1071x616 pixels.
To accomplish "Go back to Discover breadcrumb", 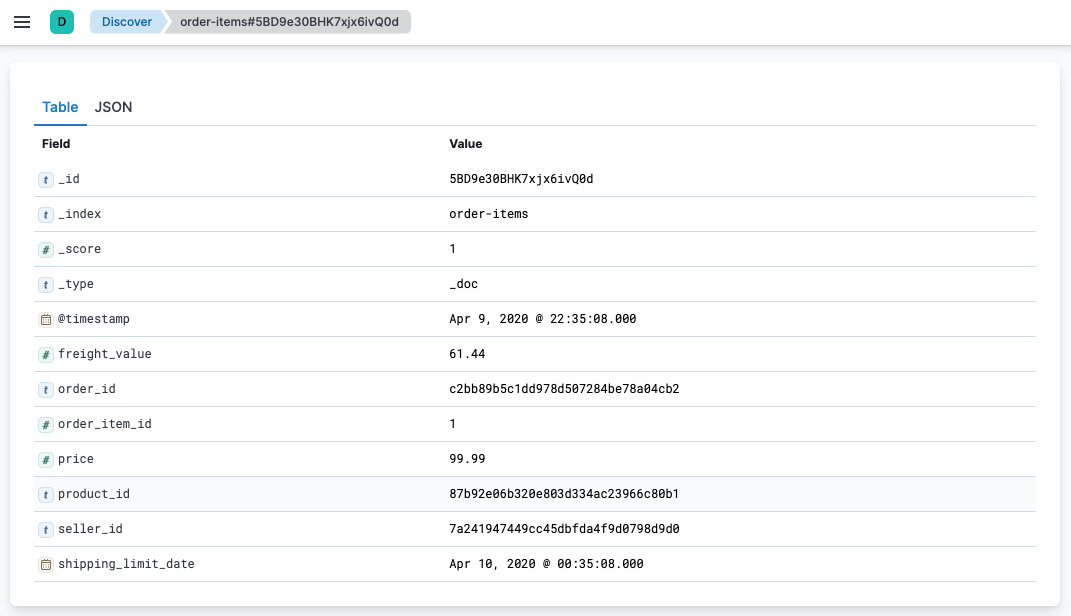I will pos(126,21).
